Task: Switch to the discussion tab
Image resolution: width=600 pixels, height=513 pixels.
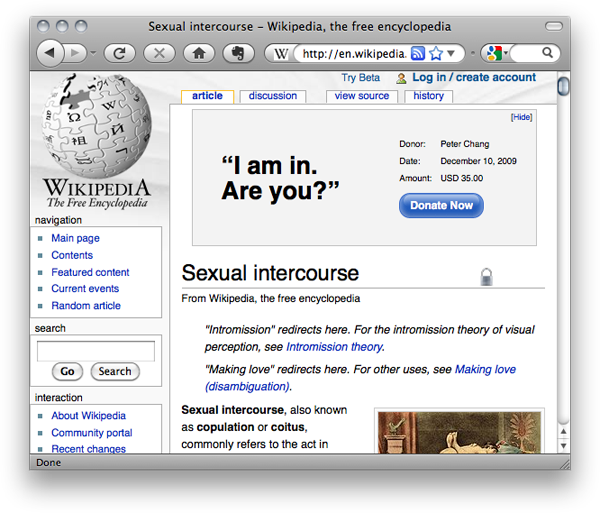Action: pos(273,96)
